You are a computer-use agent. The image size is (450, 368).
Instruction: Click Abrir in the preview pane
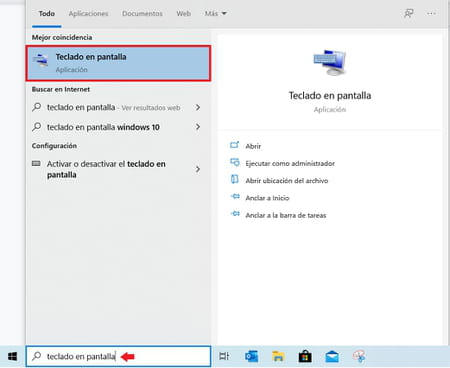pyautogui.click(x=253, y=146)
